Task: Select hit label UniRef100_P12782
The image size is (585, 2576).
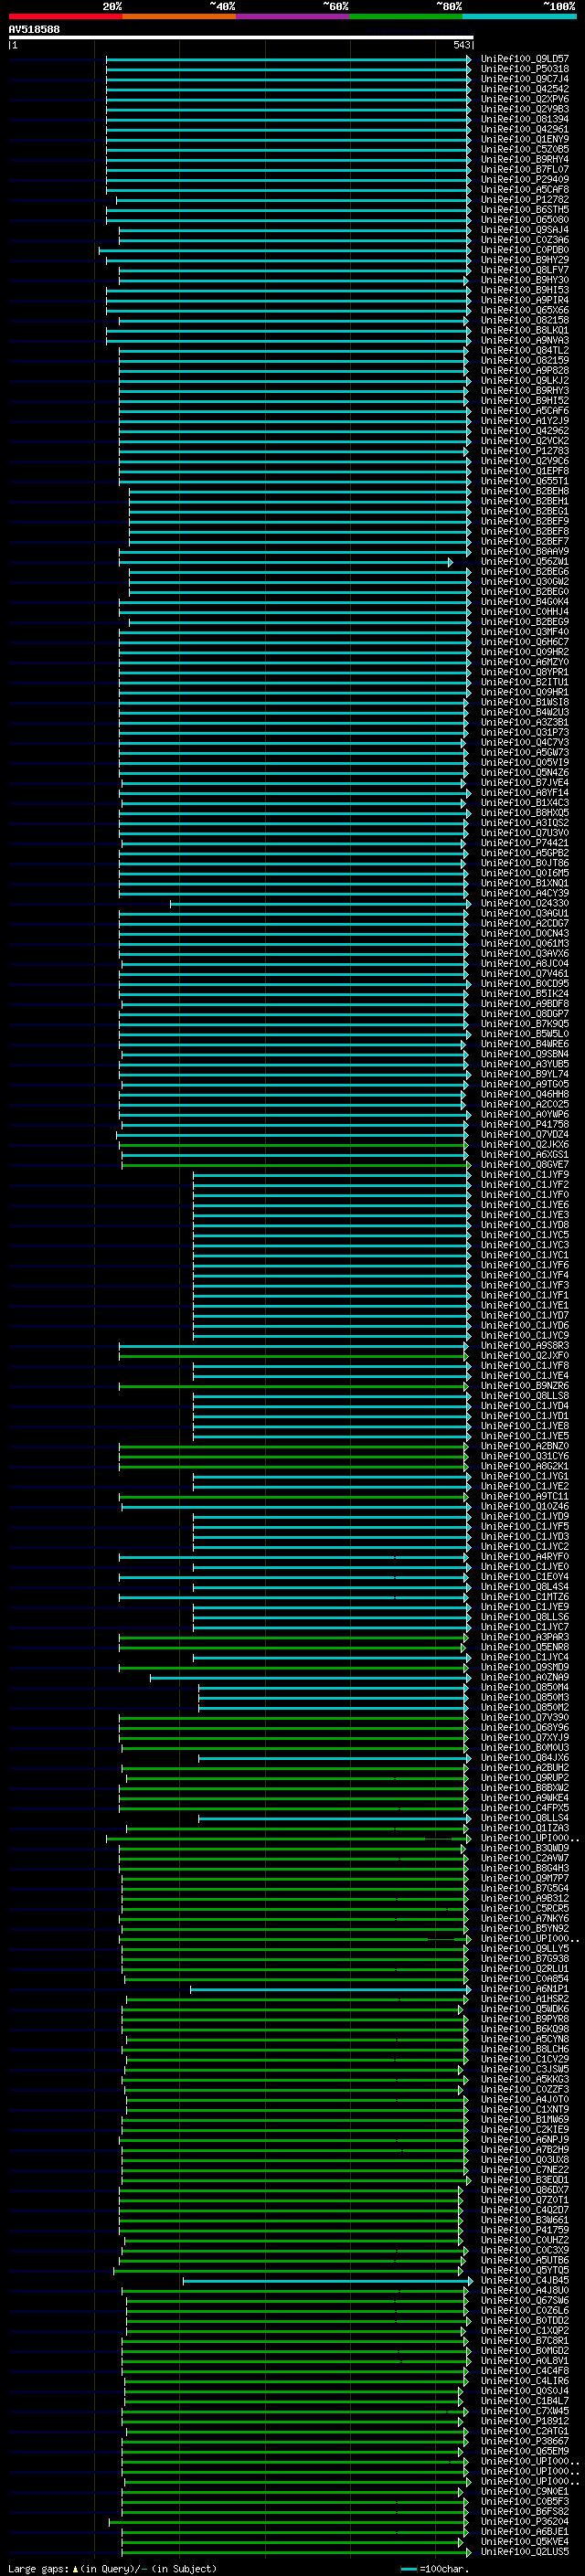Action: click(x=524, y=199)
